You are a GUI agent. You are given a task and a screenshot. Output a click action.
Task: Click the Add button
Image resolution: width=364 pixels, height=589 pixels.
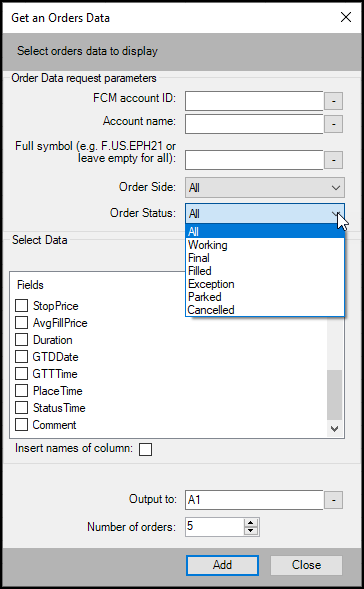[x=222, y=565]
